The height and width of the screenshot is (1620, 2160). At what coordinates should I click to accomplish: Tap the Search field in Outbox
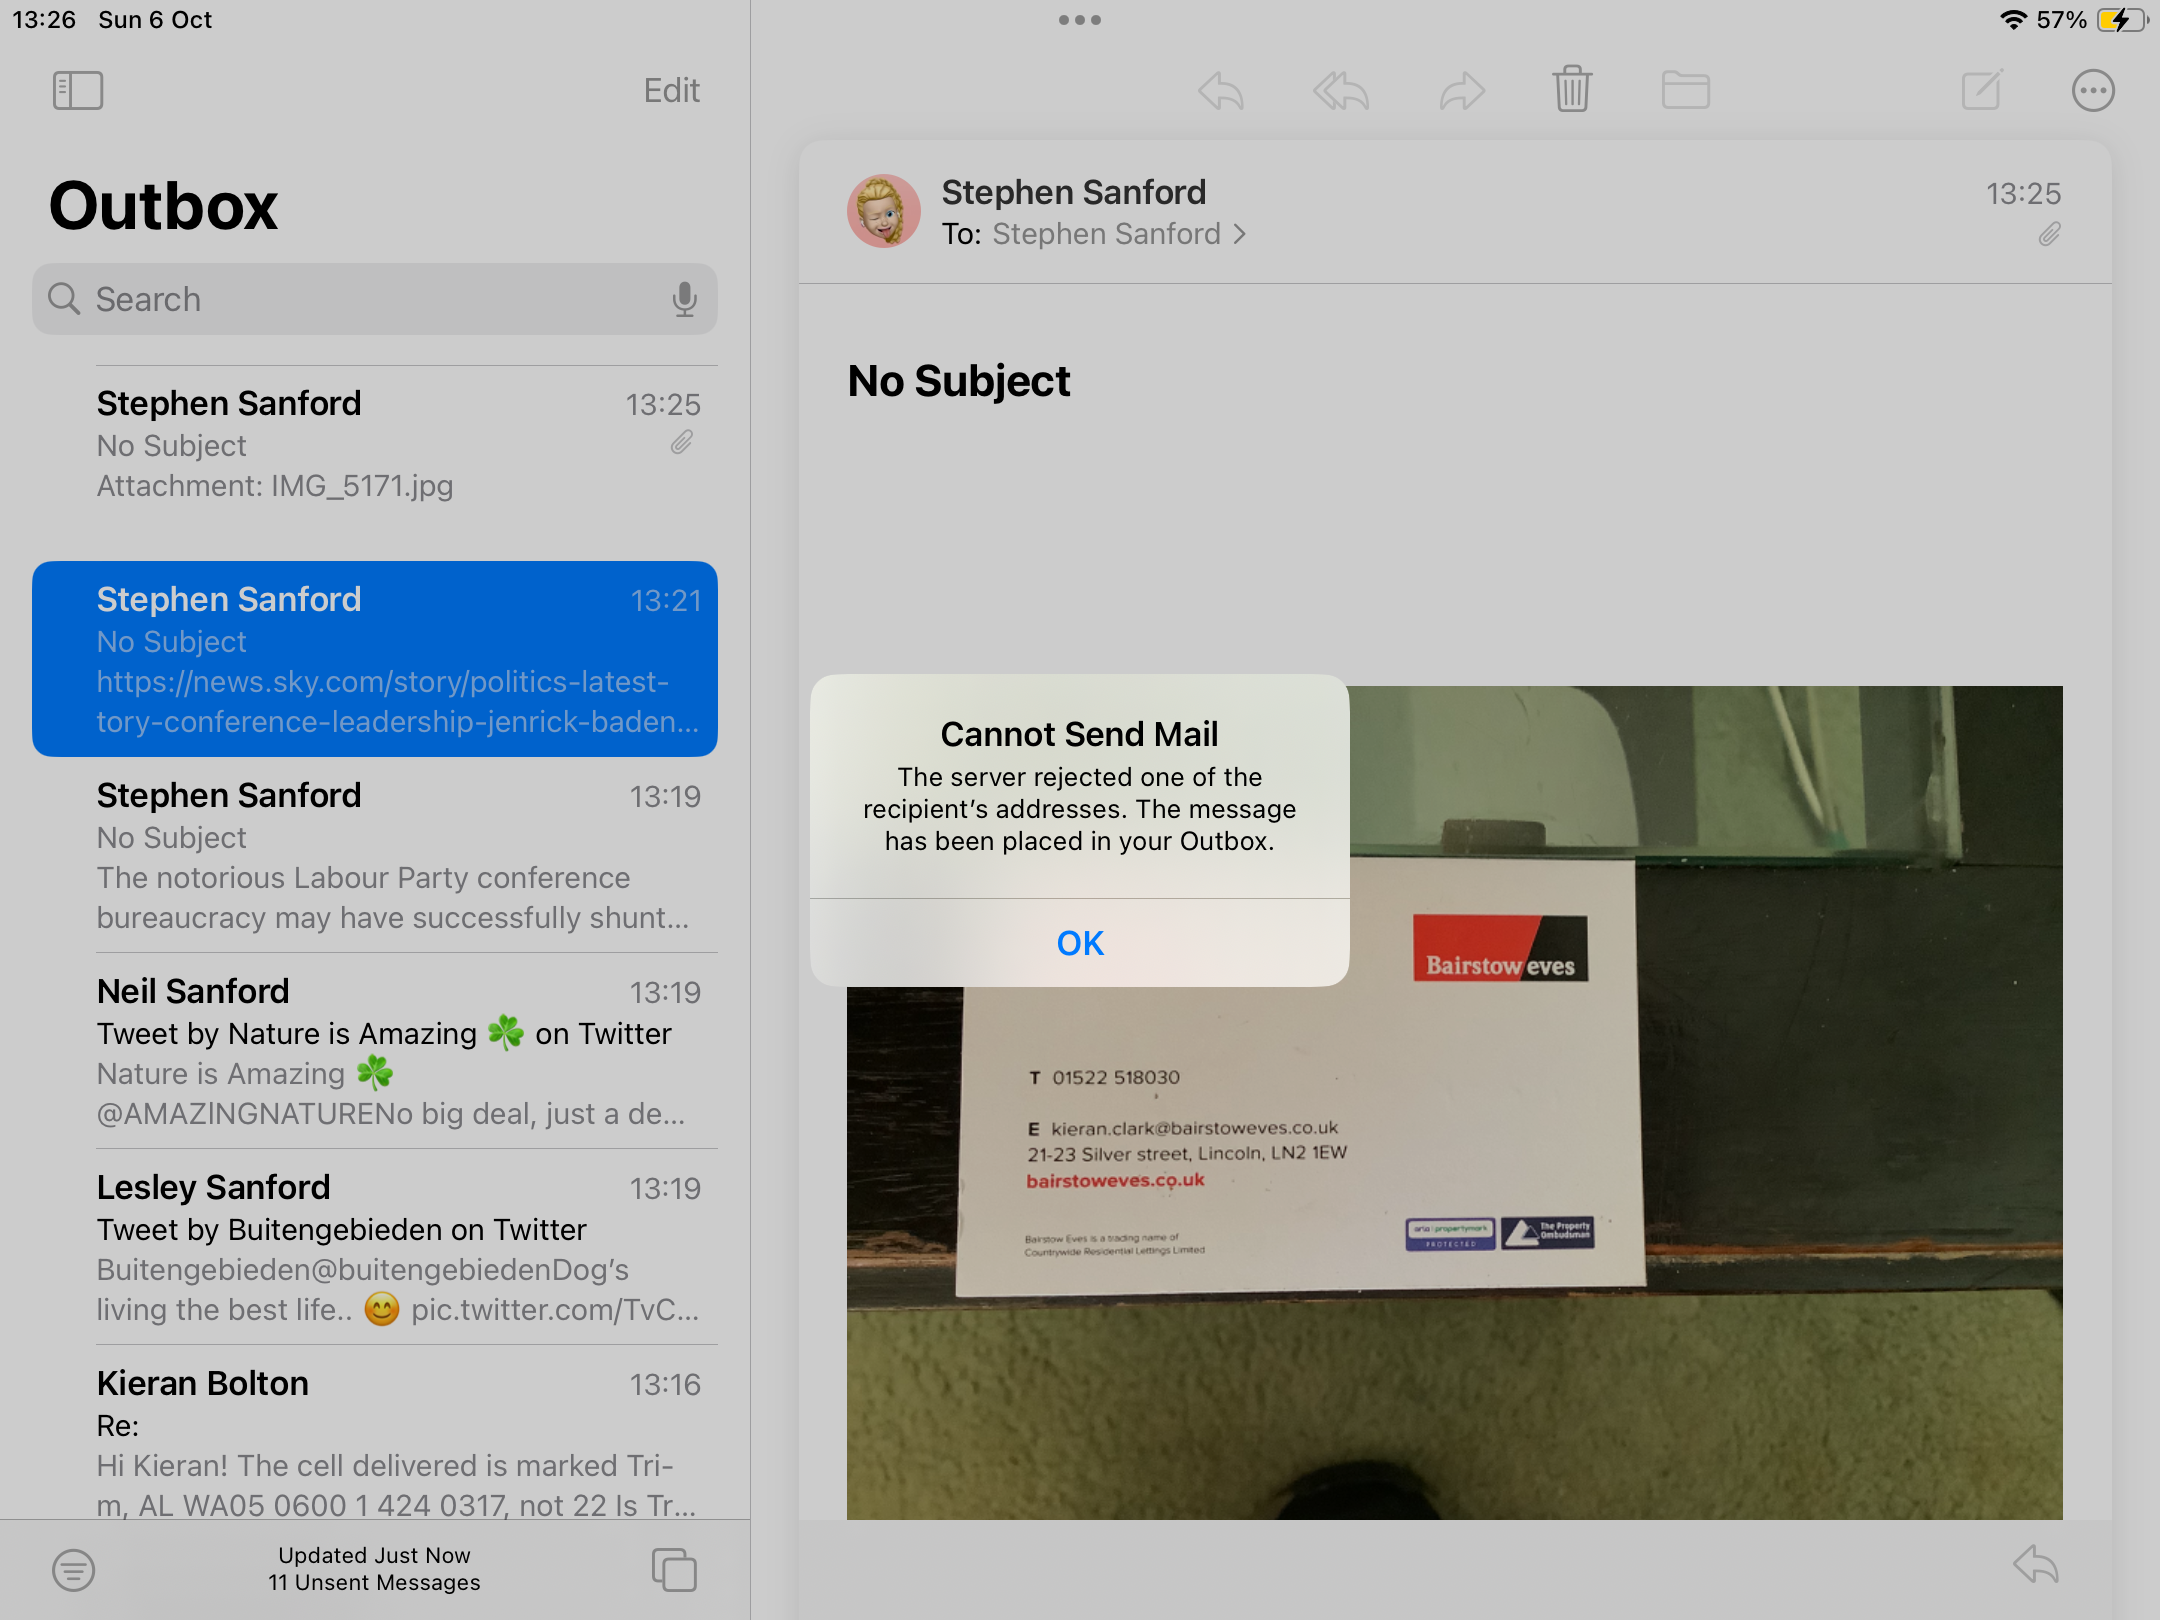[x=375, y=299]
